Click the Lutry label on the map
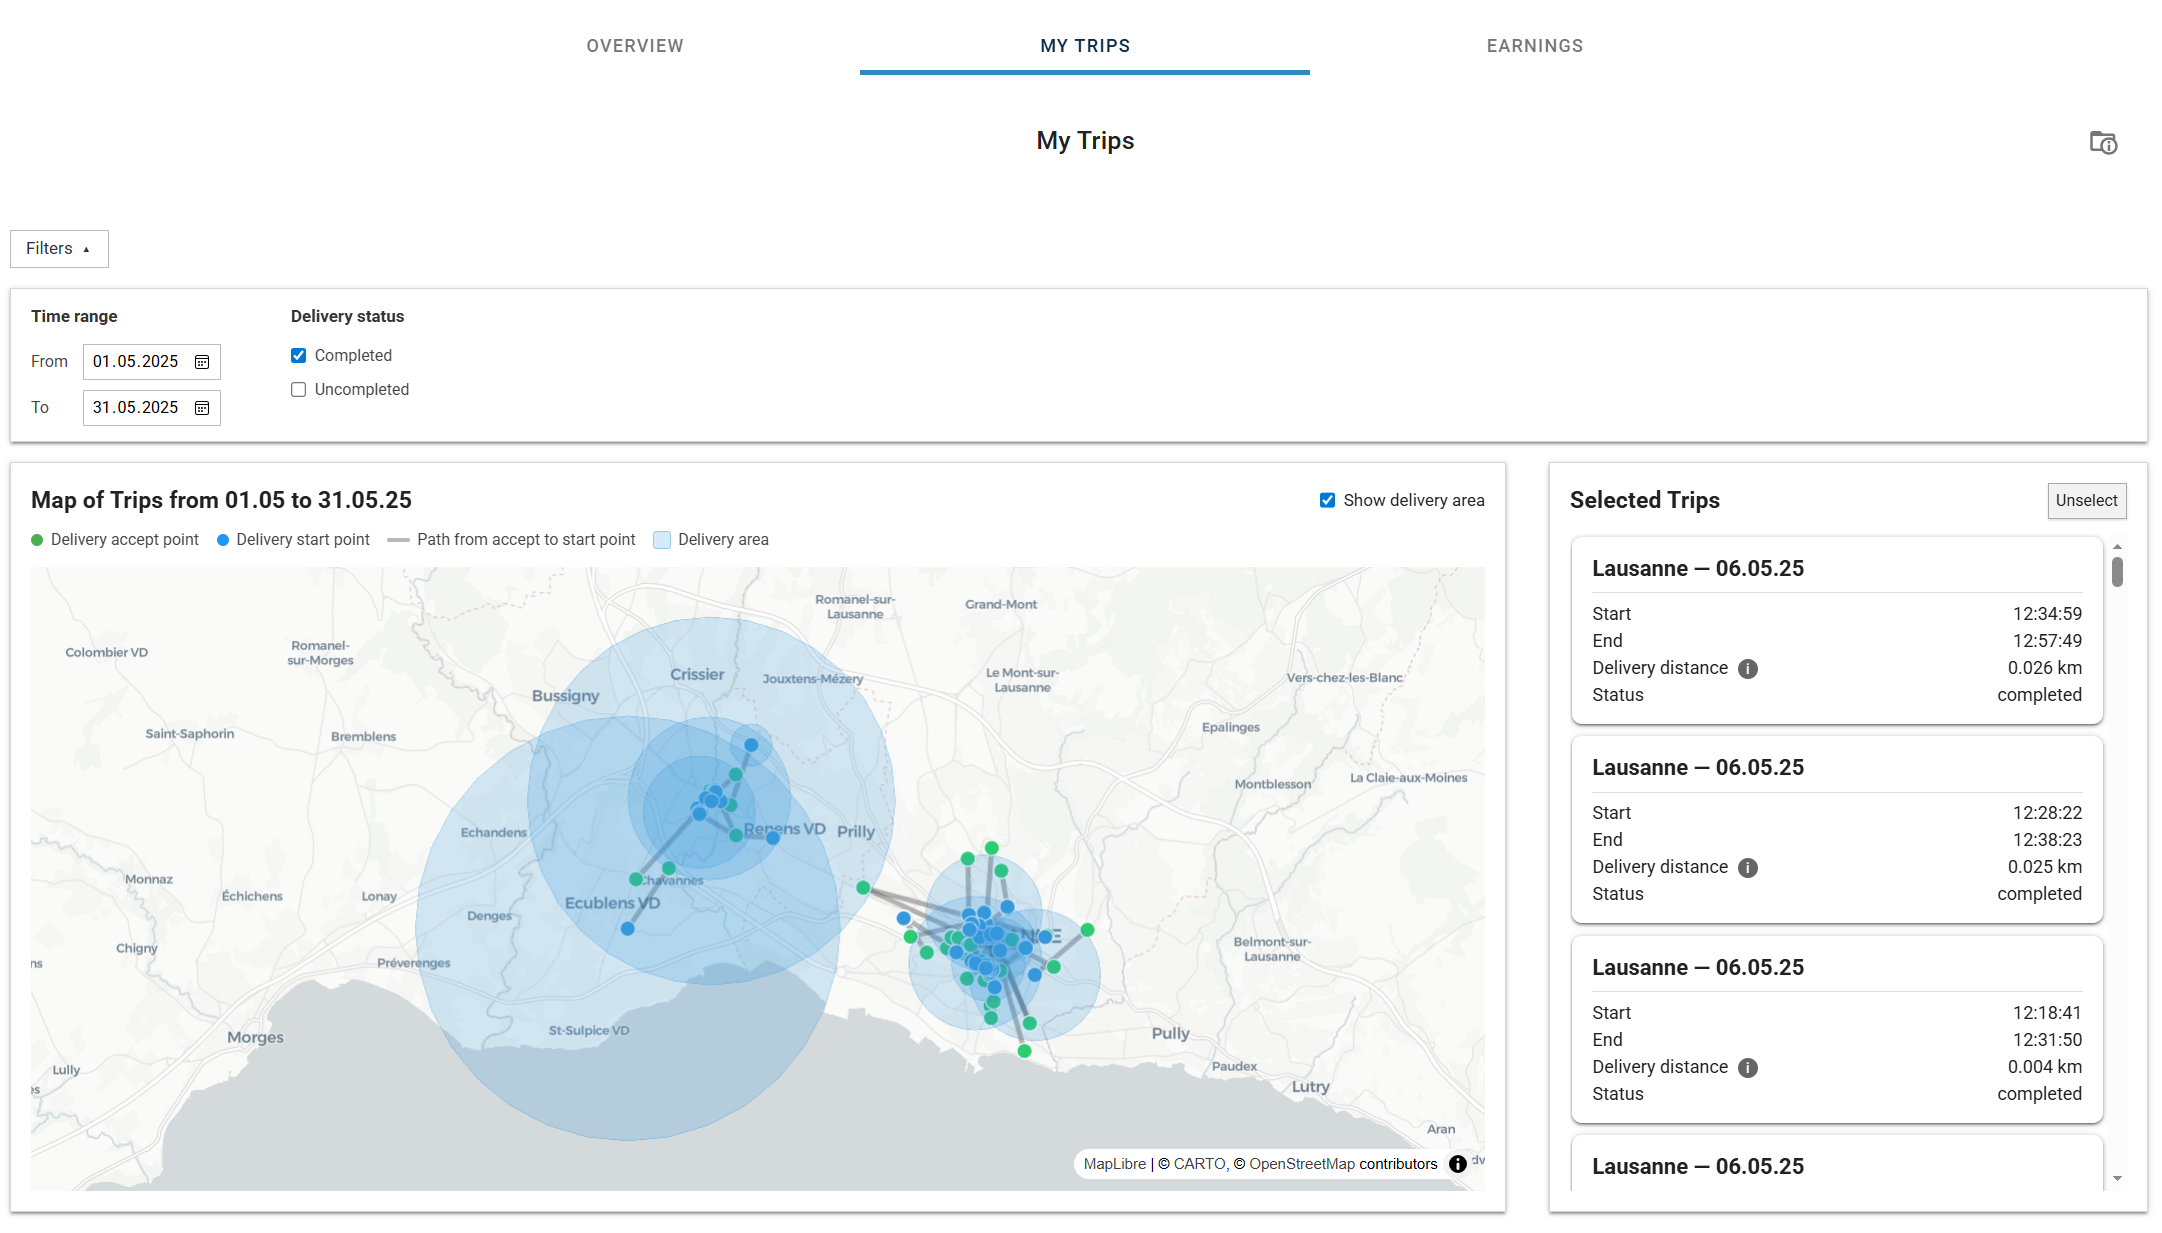Image resolution: width=2162 pixels, height=1233 pixels. (1311, 1087)
